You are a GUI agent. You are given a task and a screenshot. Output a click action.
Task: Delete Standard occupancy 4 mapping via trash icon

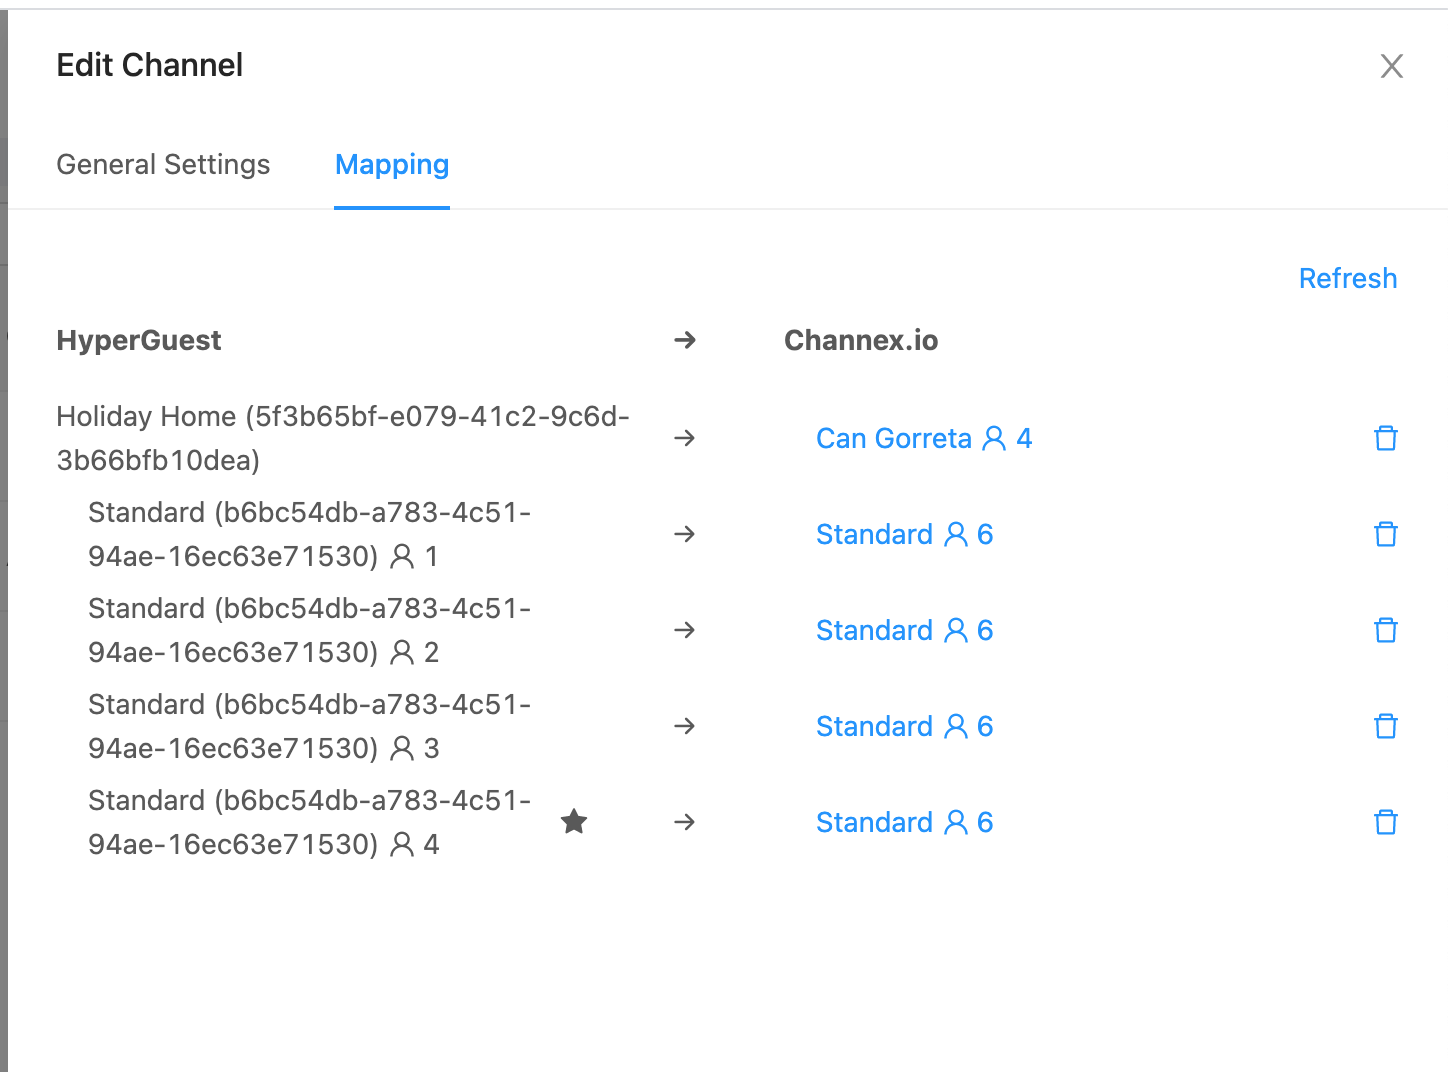click(1386, 822)
